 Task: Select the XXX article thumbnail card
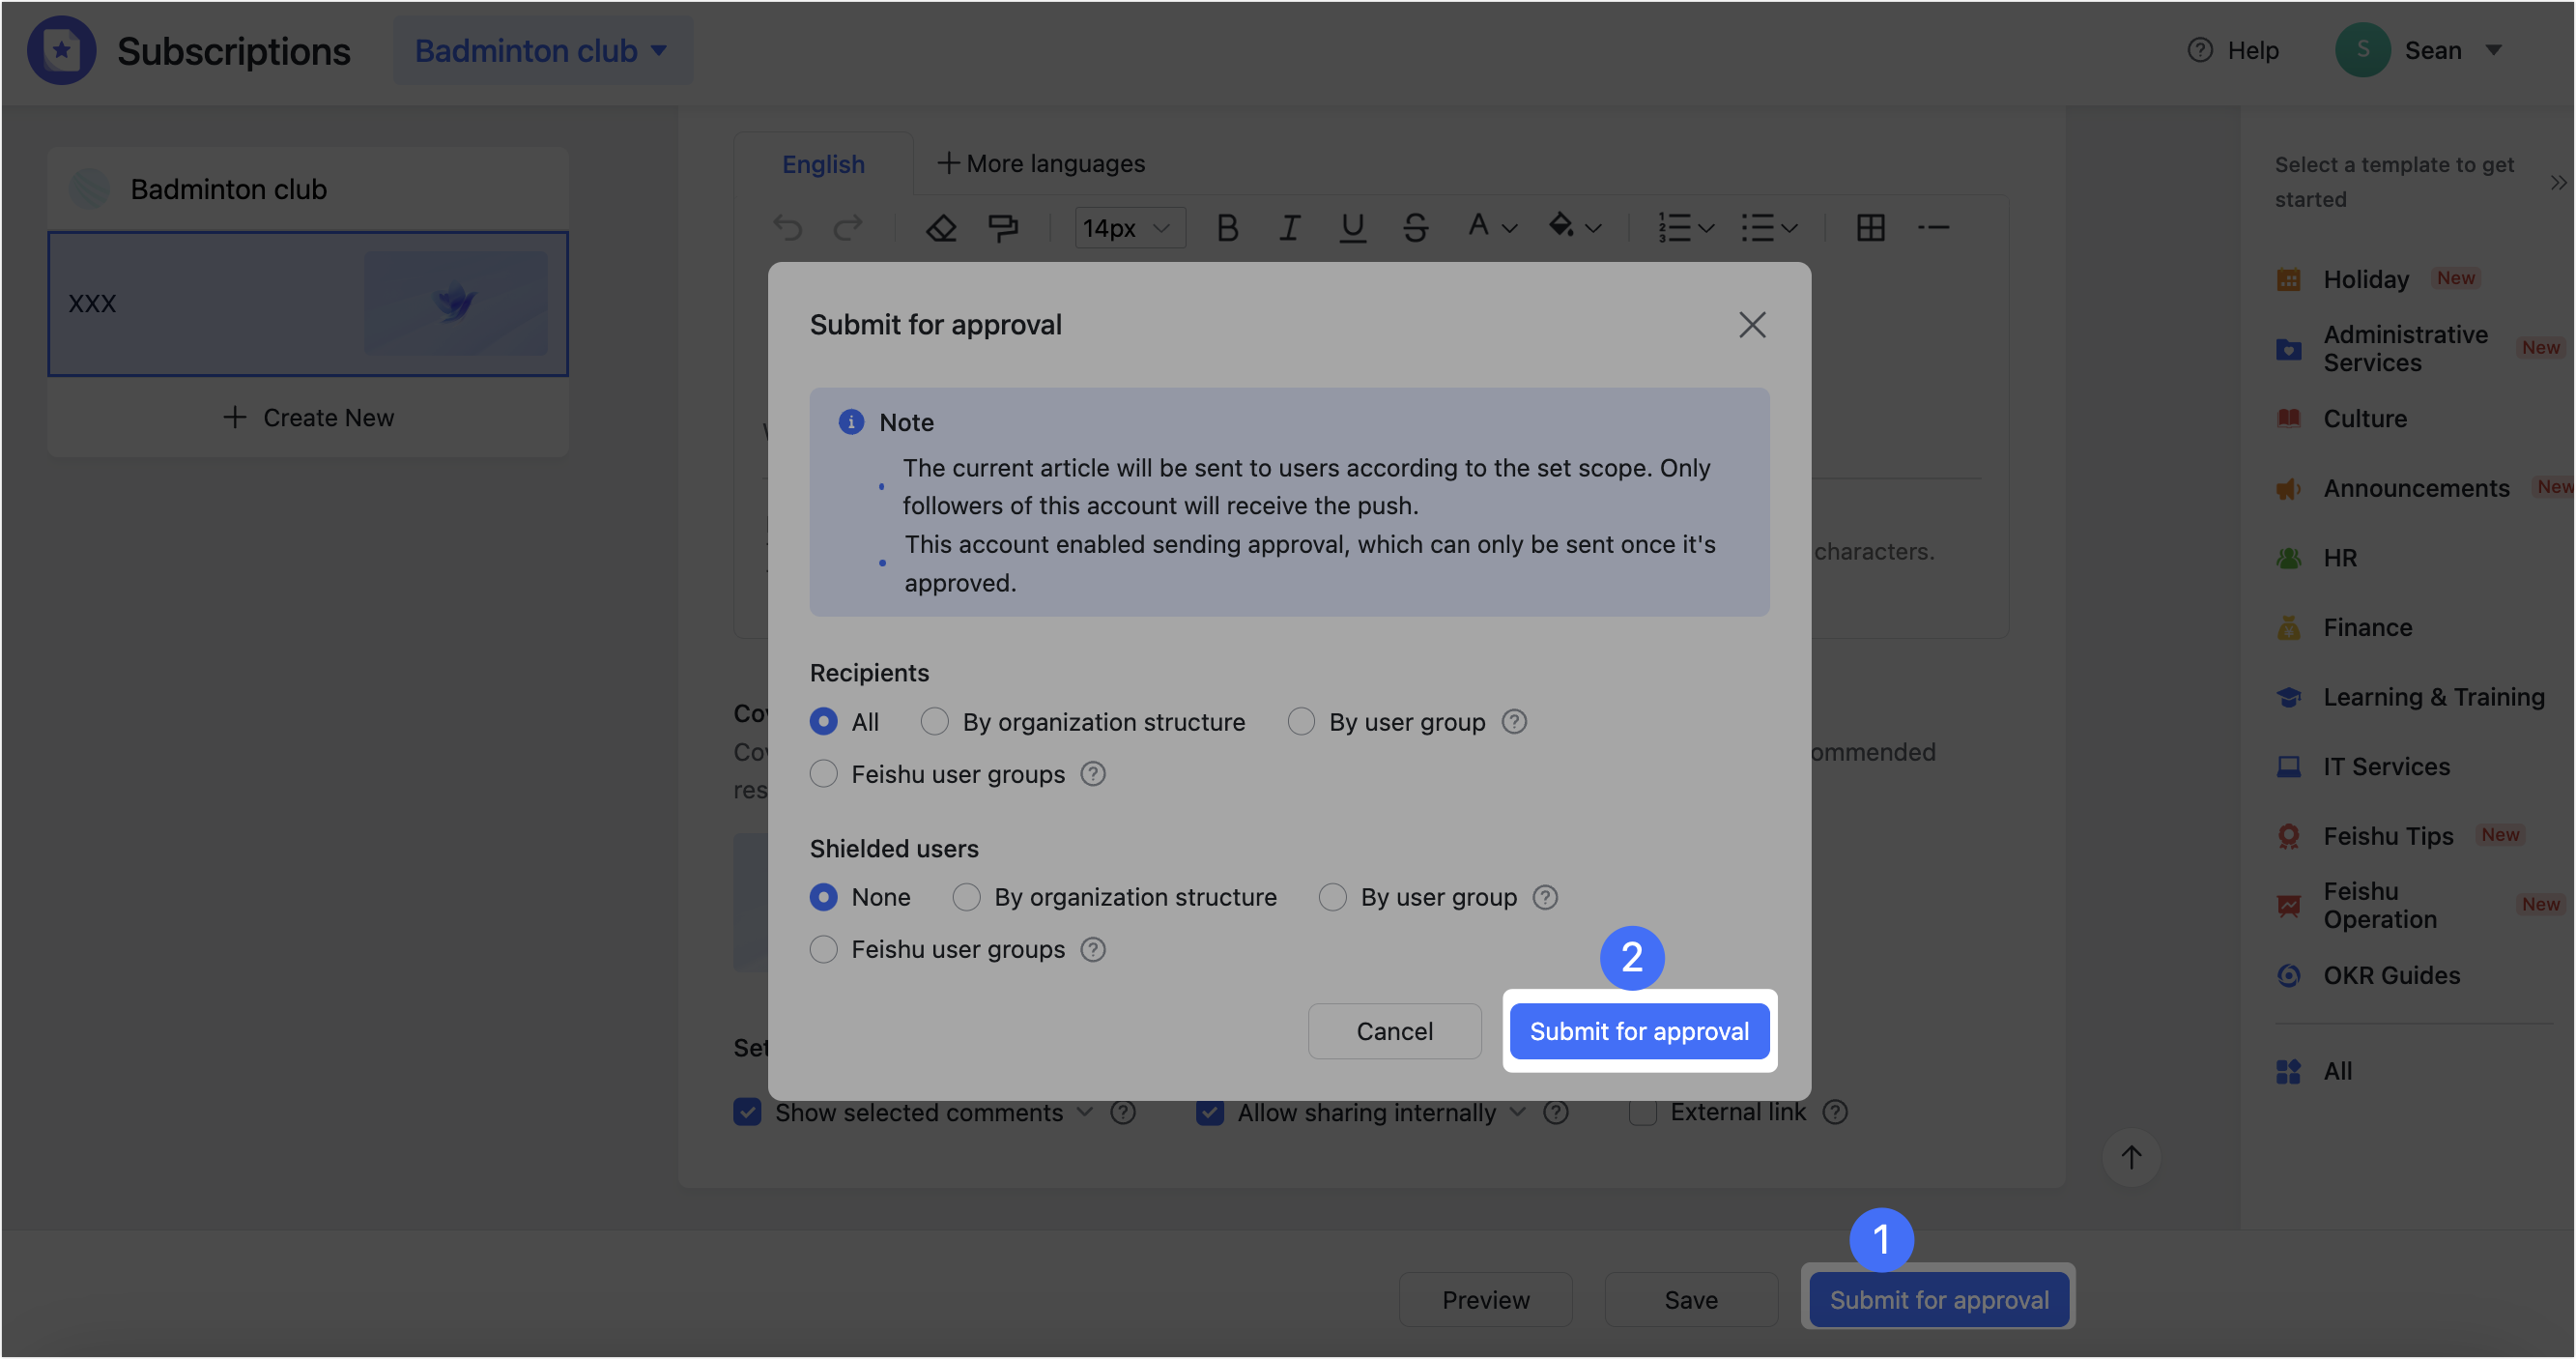tap(308, 303)
